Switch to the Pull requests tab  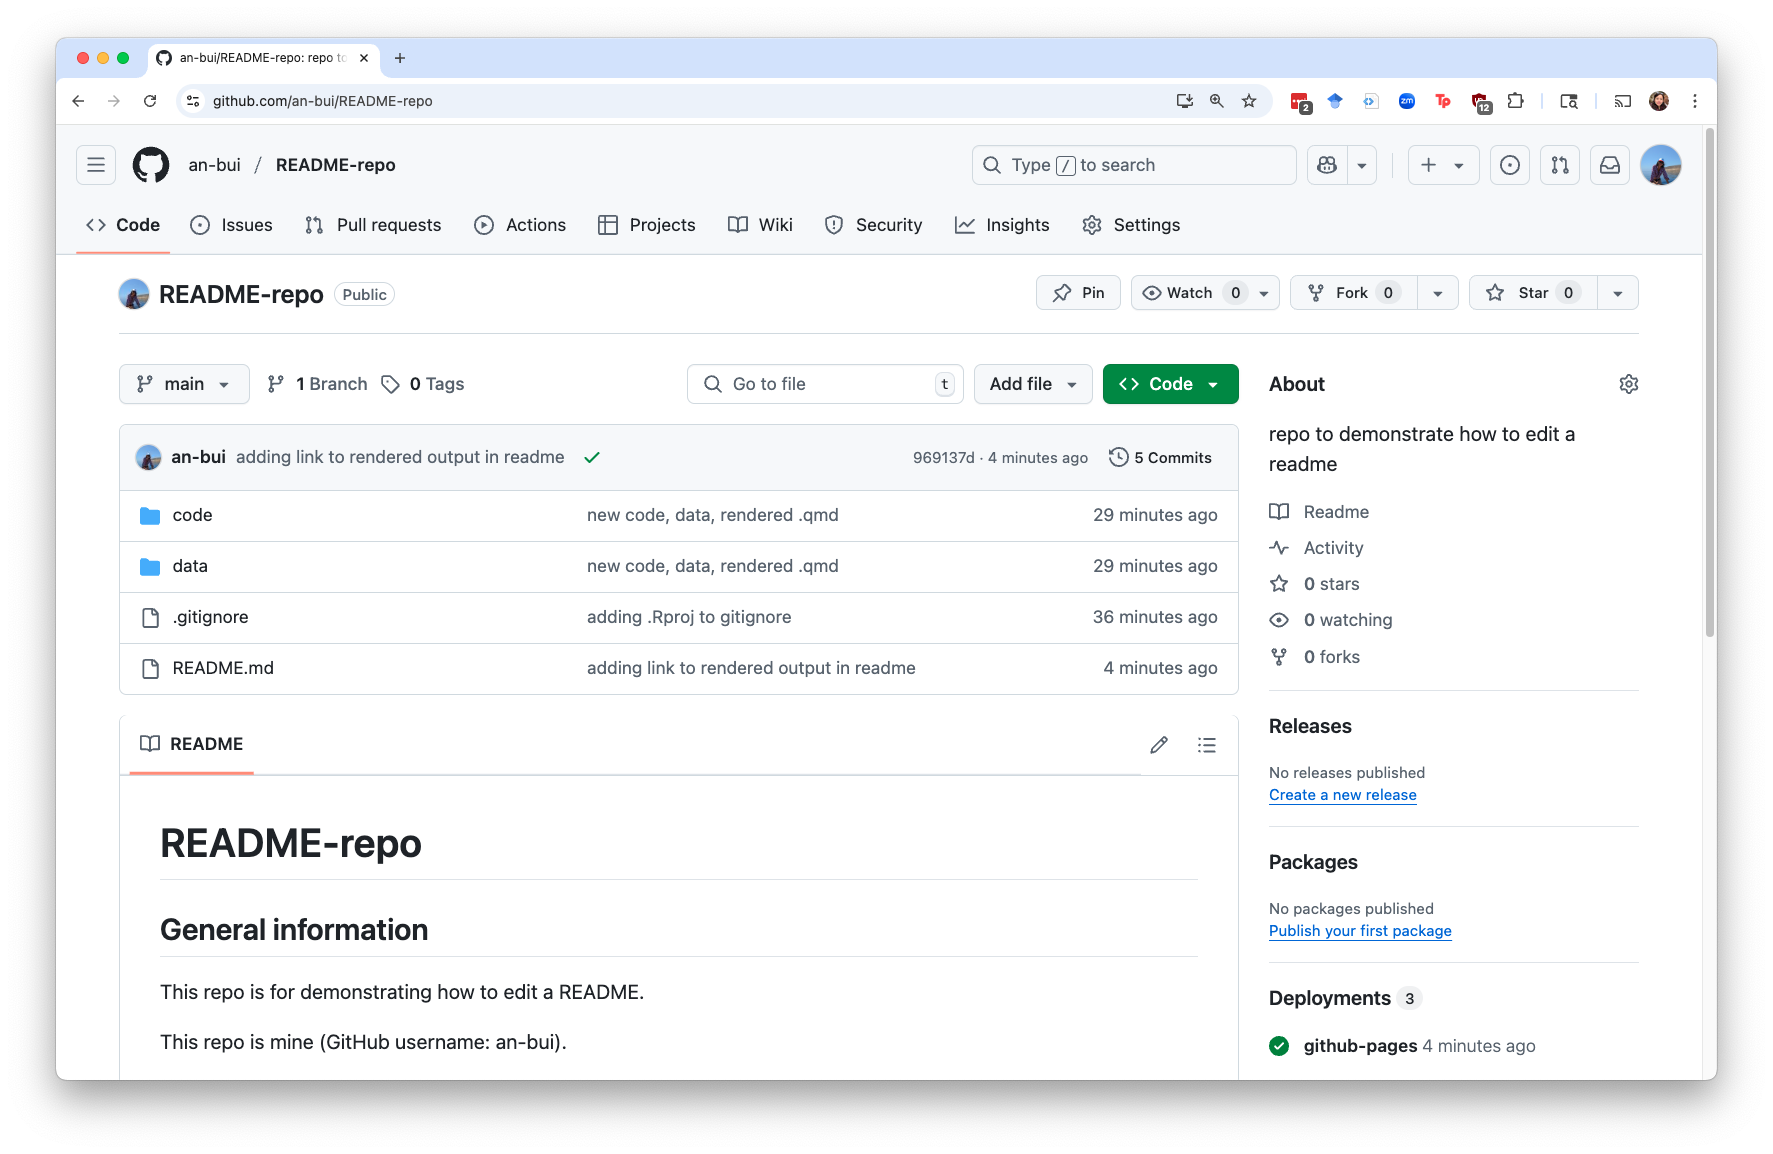click(x=373, y=225)
